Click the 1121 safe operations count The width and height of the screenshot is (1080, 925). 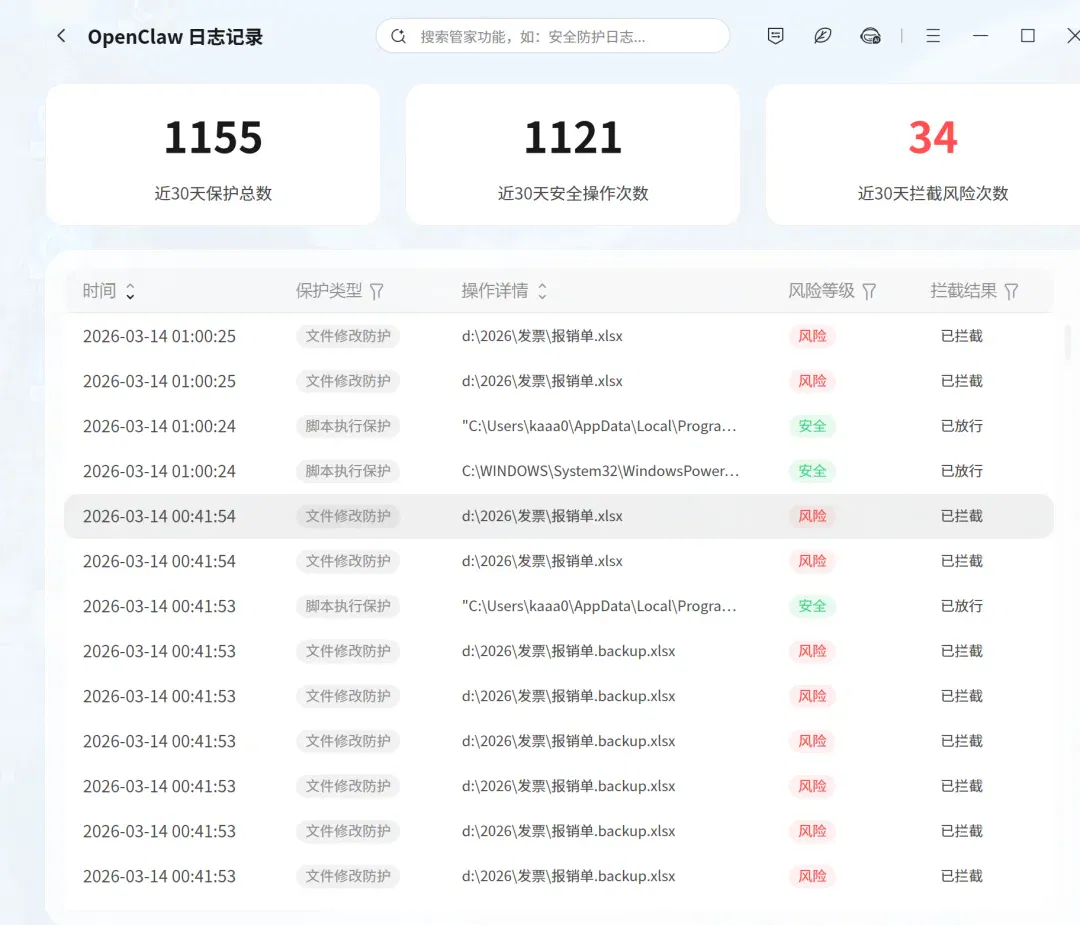[573, 137]
